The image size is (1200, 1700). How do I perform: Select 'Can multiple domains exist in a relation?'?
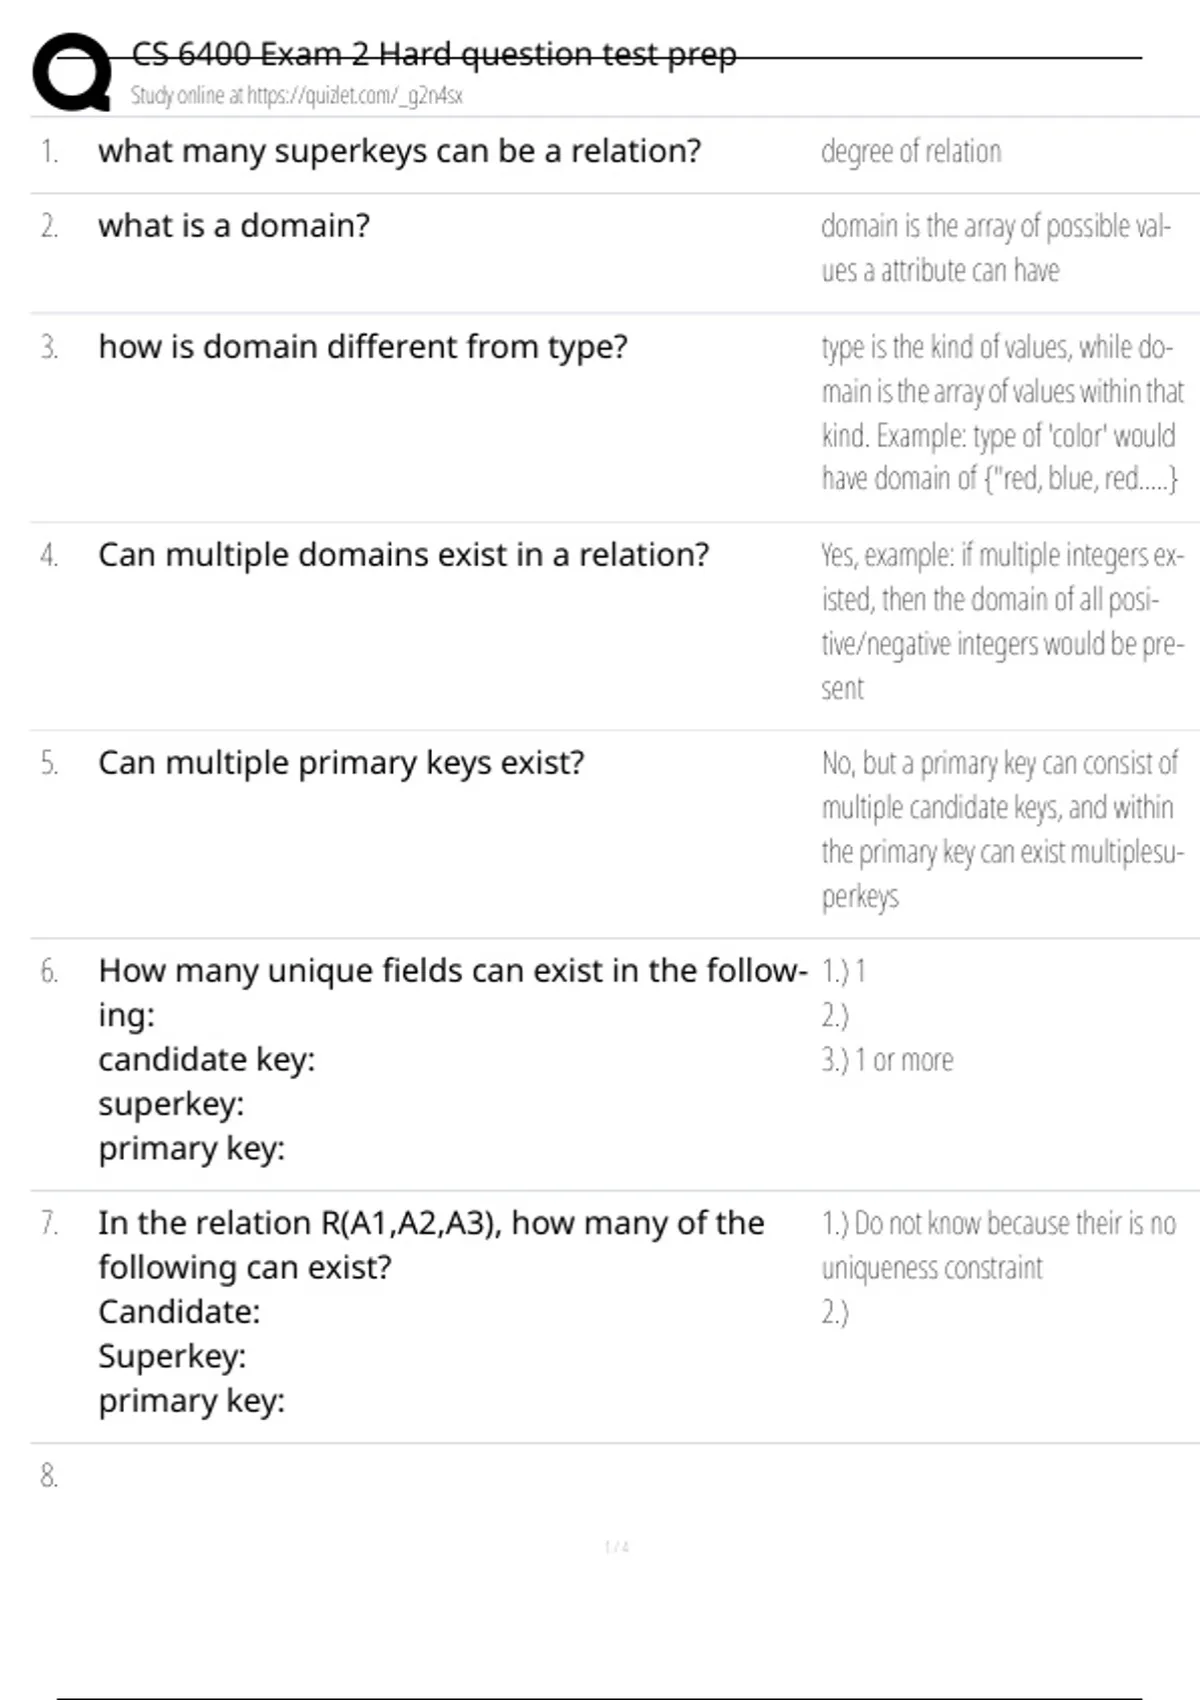coord(403,555)
